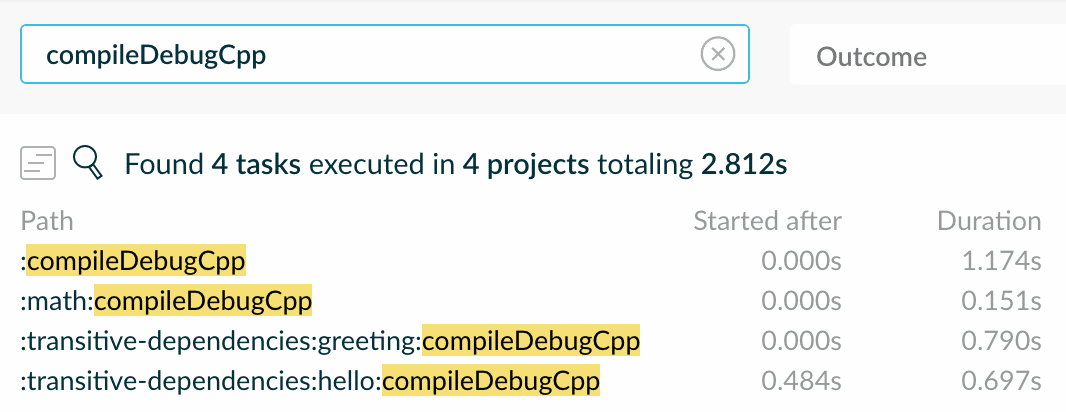Click the magnifying glass search icon

[87, 164]
